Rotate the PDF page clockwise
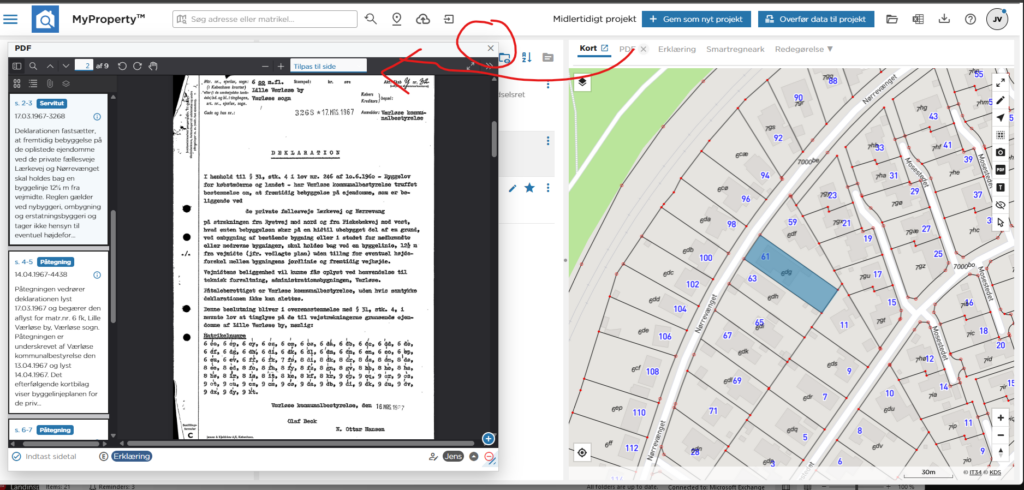The height and width of the screenshot is (490, 1024). pos(137,66)
